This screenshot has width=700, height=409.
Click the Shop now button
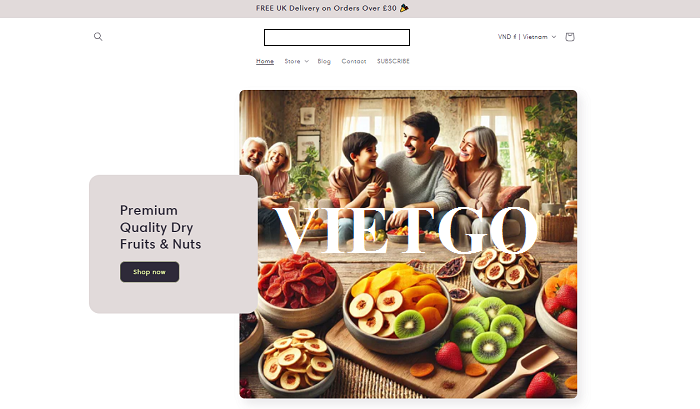tap(150, 272)
